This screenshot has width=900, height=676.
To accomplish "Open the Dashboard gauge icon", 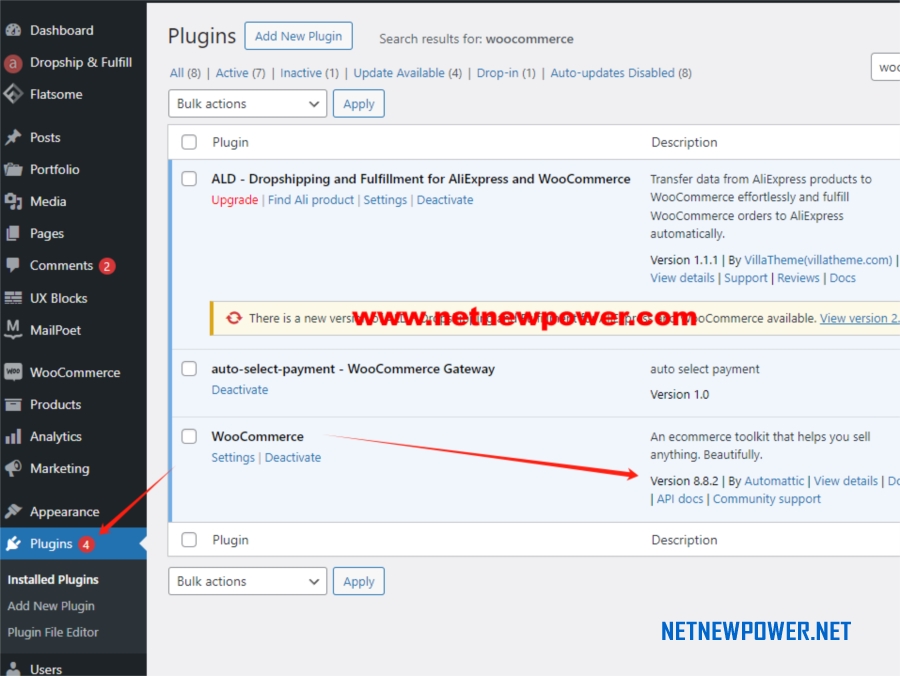I will (13, 30).
